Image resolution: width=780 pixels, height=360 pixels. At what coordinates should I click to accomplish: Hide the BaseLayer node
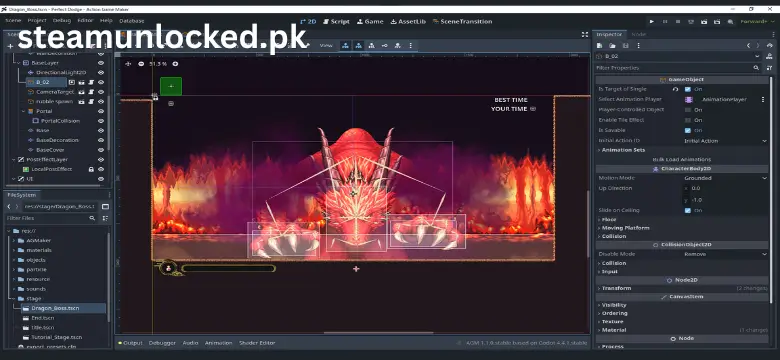[101, 63]
